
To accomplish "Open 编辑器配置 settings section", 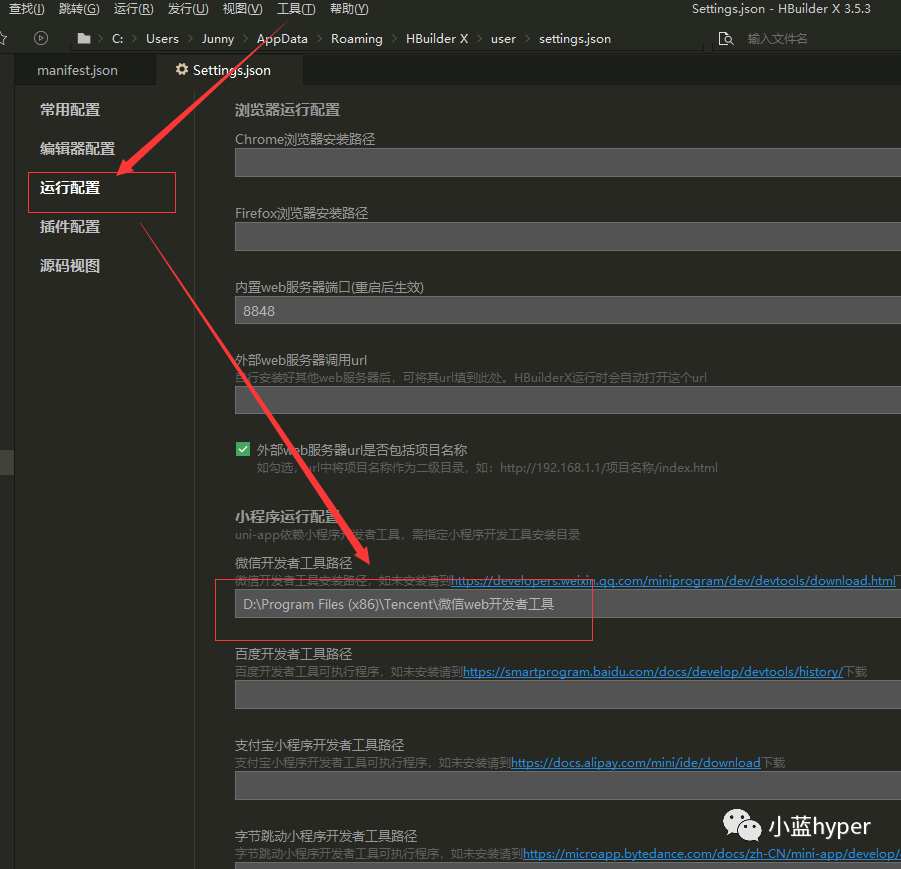I will (77, 149).
